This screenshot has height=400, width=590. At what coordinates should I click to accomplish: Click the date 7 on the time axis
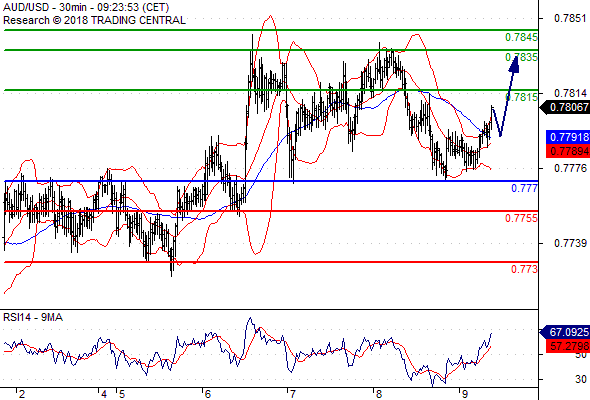pos(293,394)
